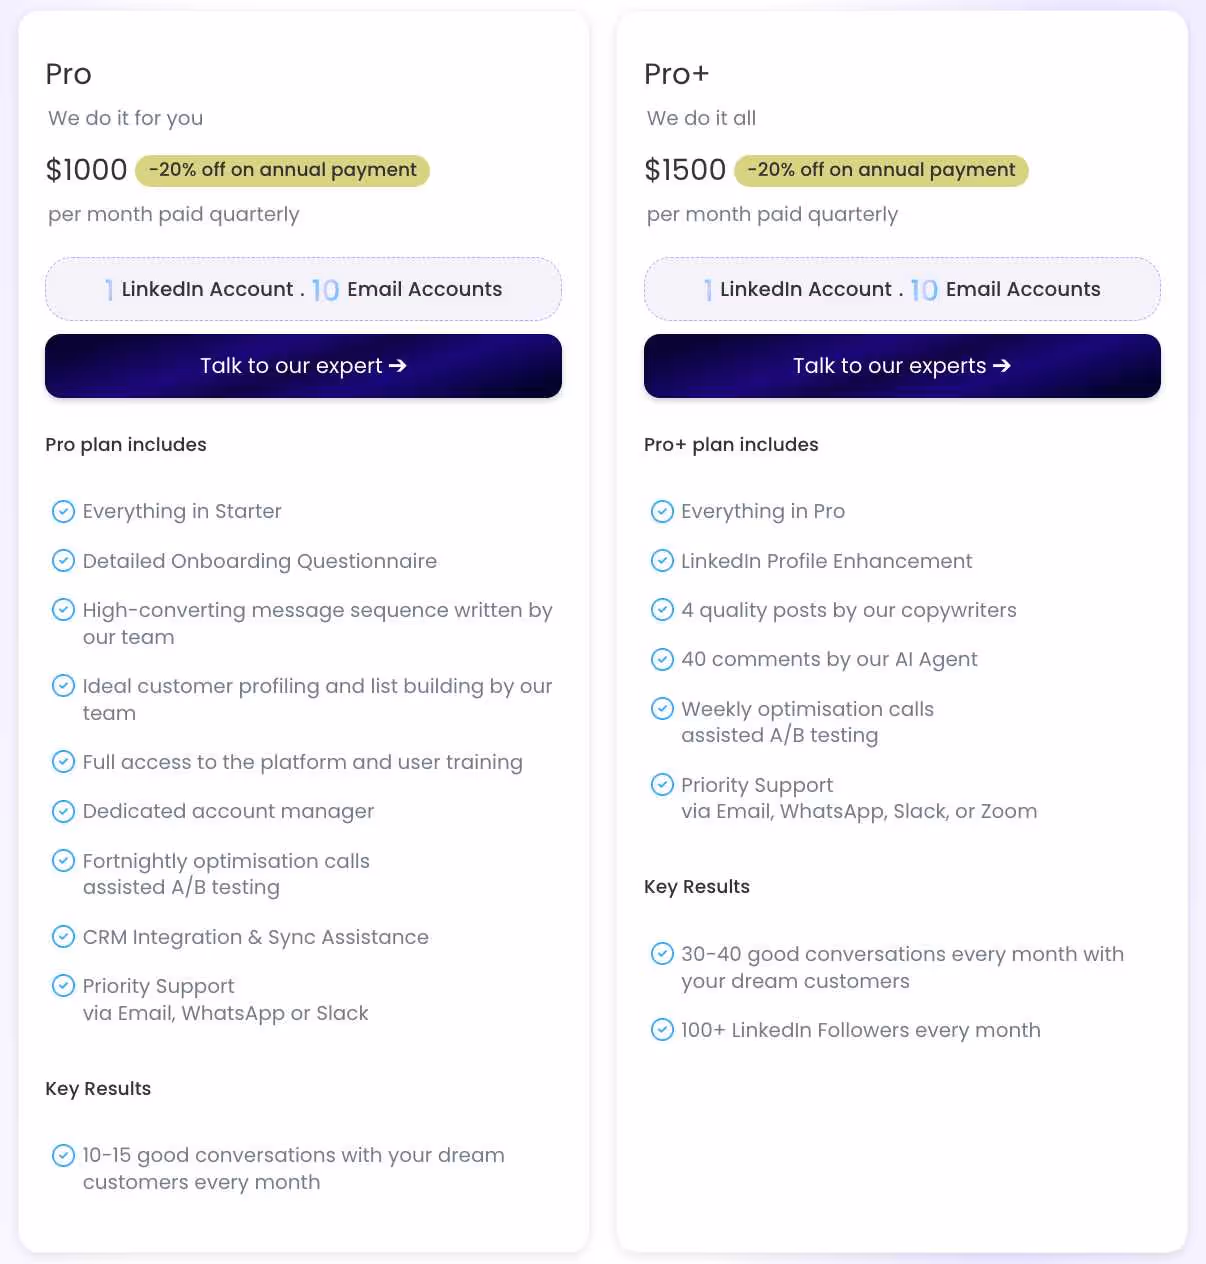Viewport: 1206px width, 1264px height.
Task: Select the checkmark next to Dedicated account manager
Action: [x=63, y=811]
